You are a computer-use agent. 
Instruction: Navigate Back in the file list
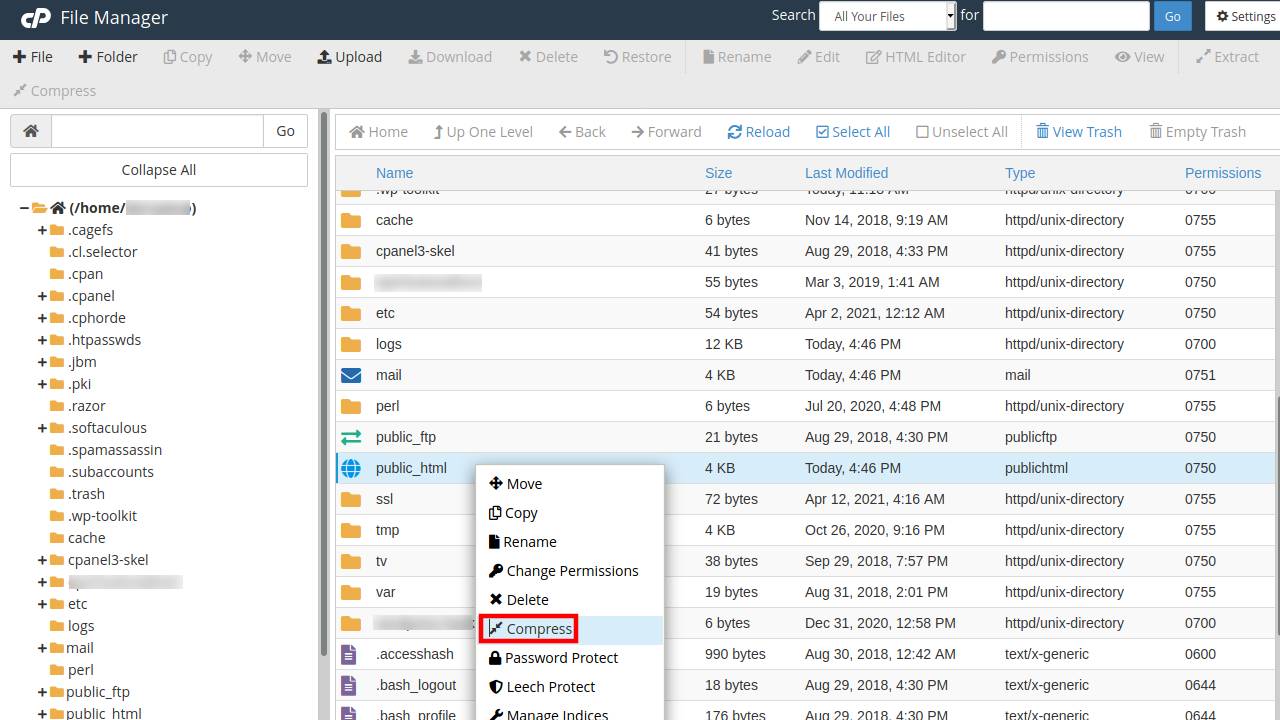coord(582,132)
